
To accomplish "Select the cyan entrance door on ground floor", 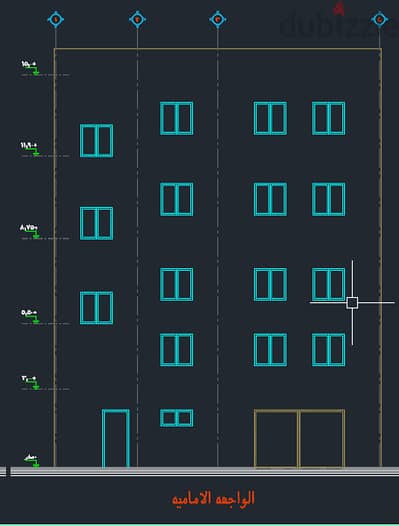I will click(x=116, y=438).
